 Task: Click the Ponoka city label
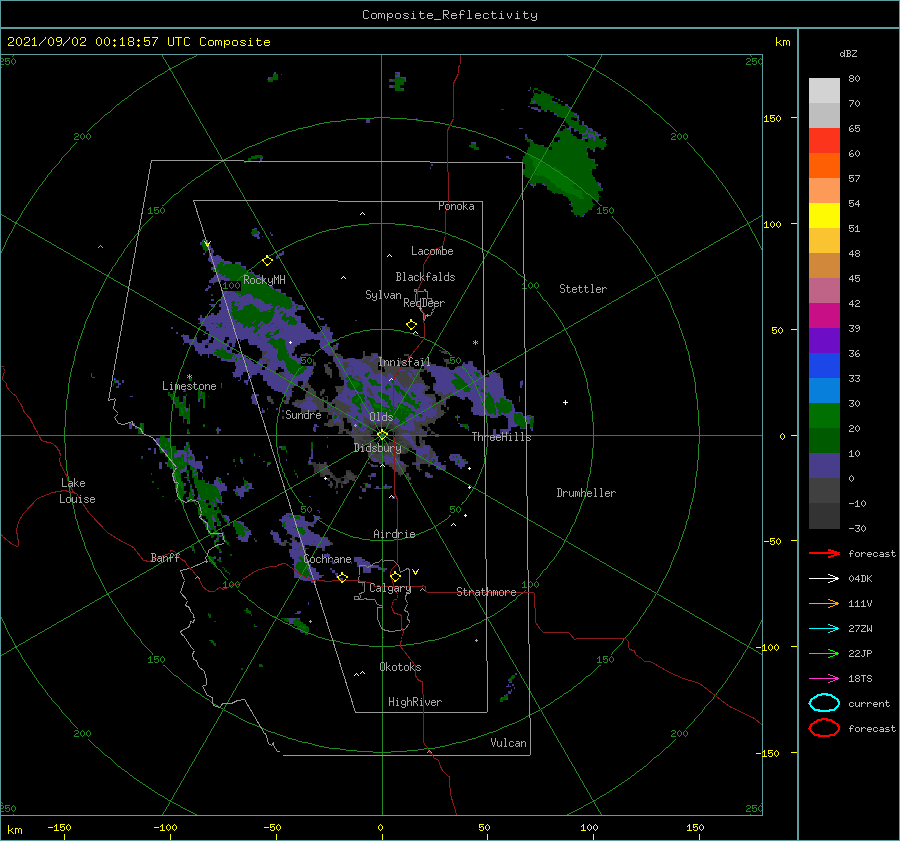(x=456, y=206)
